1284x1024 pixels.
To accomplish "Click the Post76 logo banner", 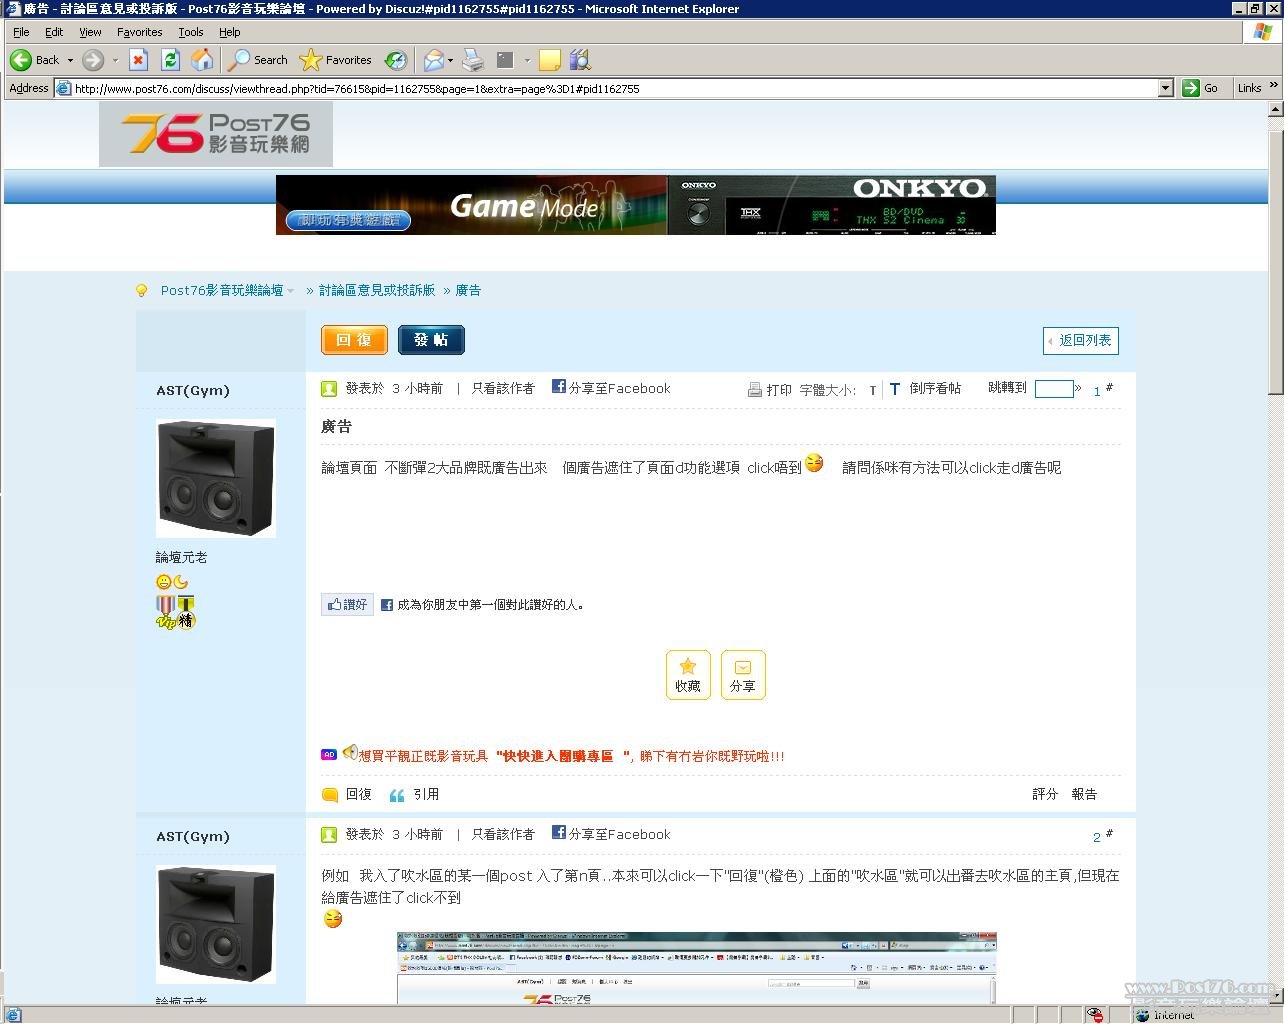I will [x=216, y=134].
